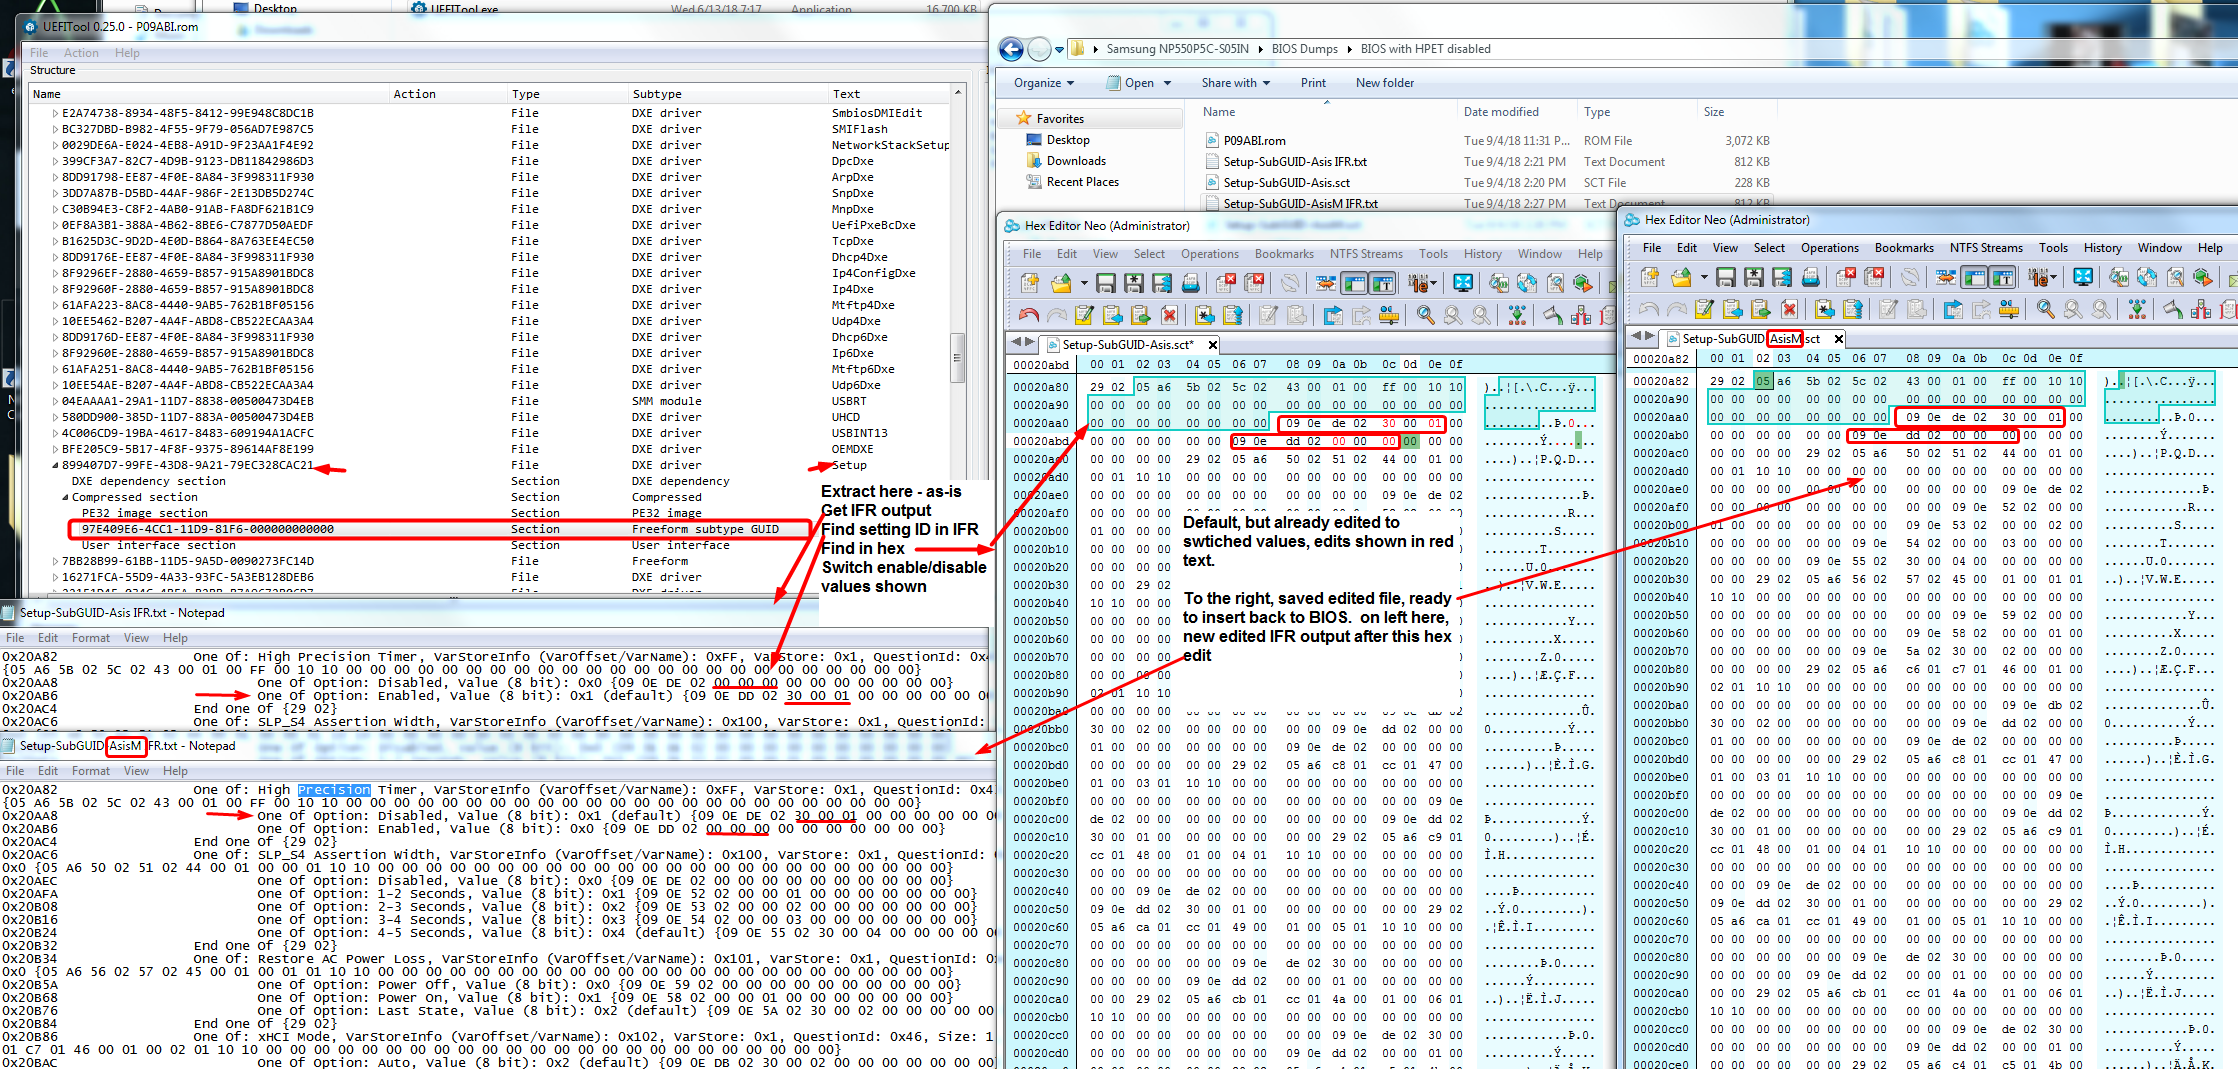
Task: Open recent files arrow beside folder icon, left Hex Editor
Action: coord(1084,283)
